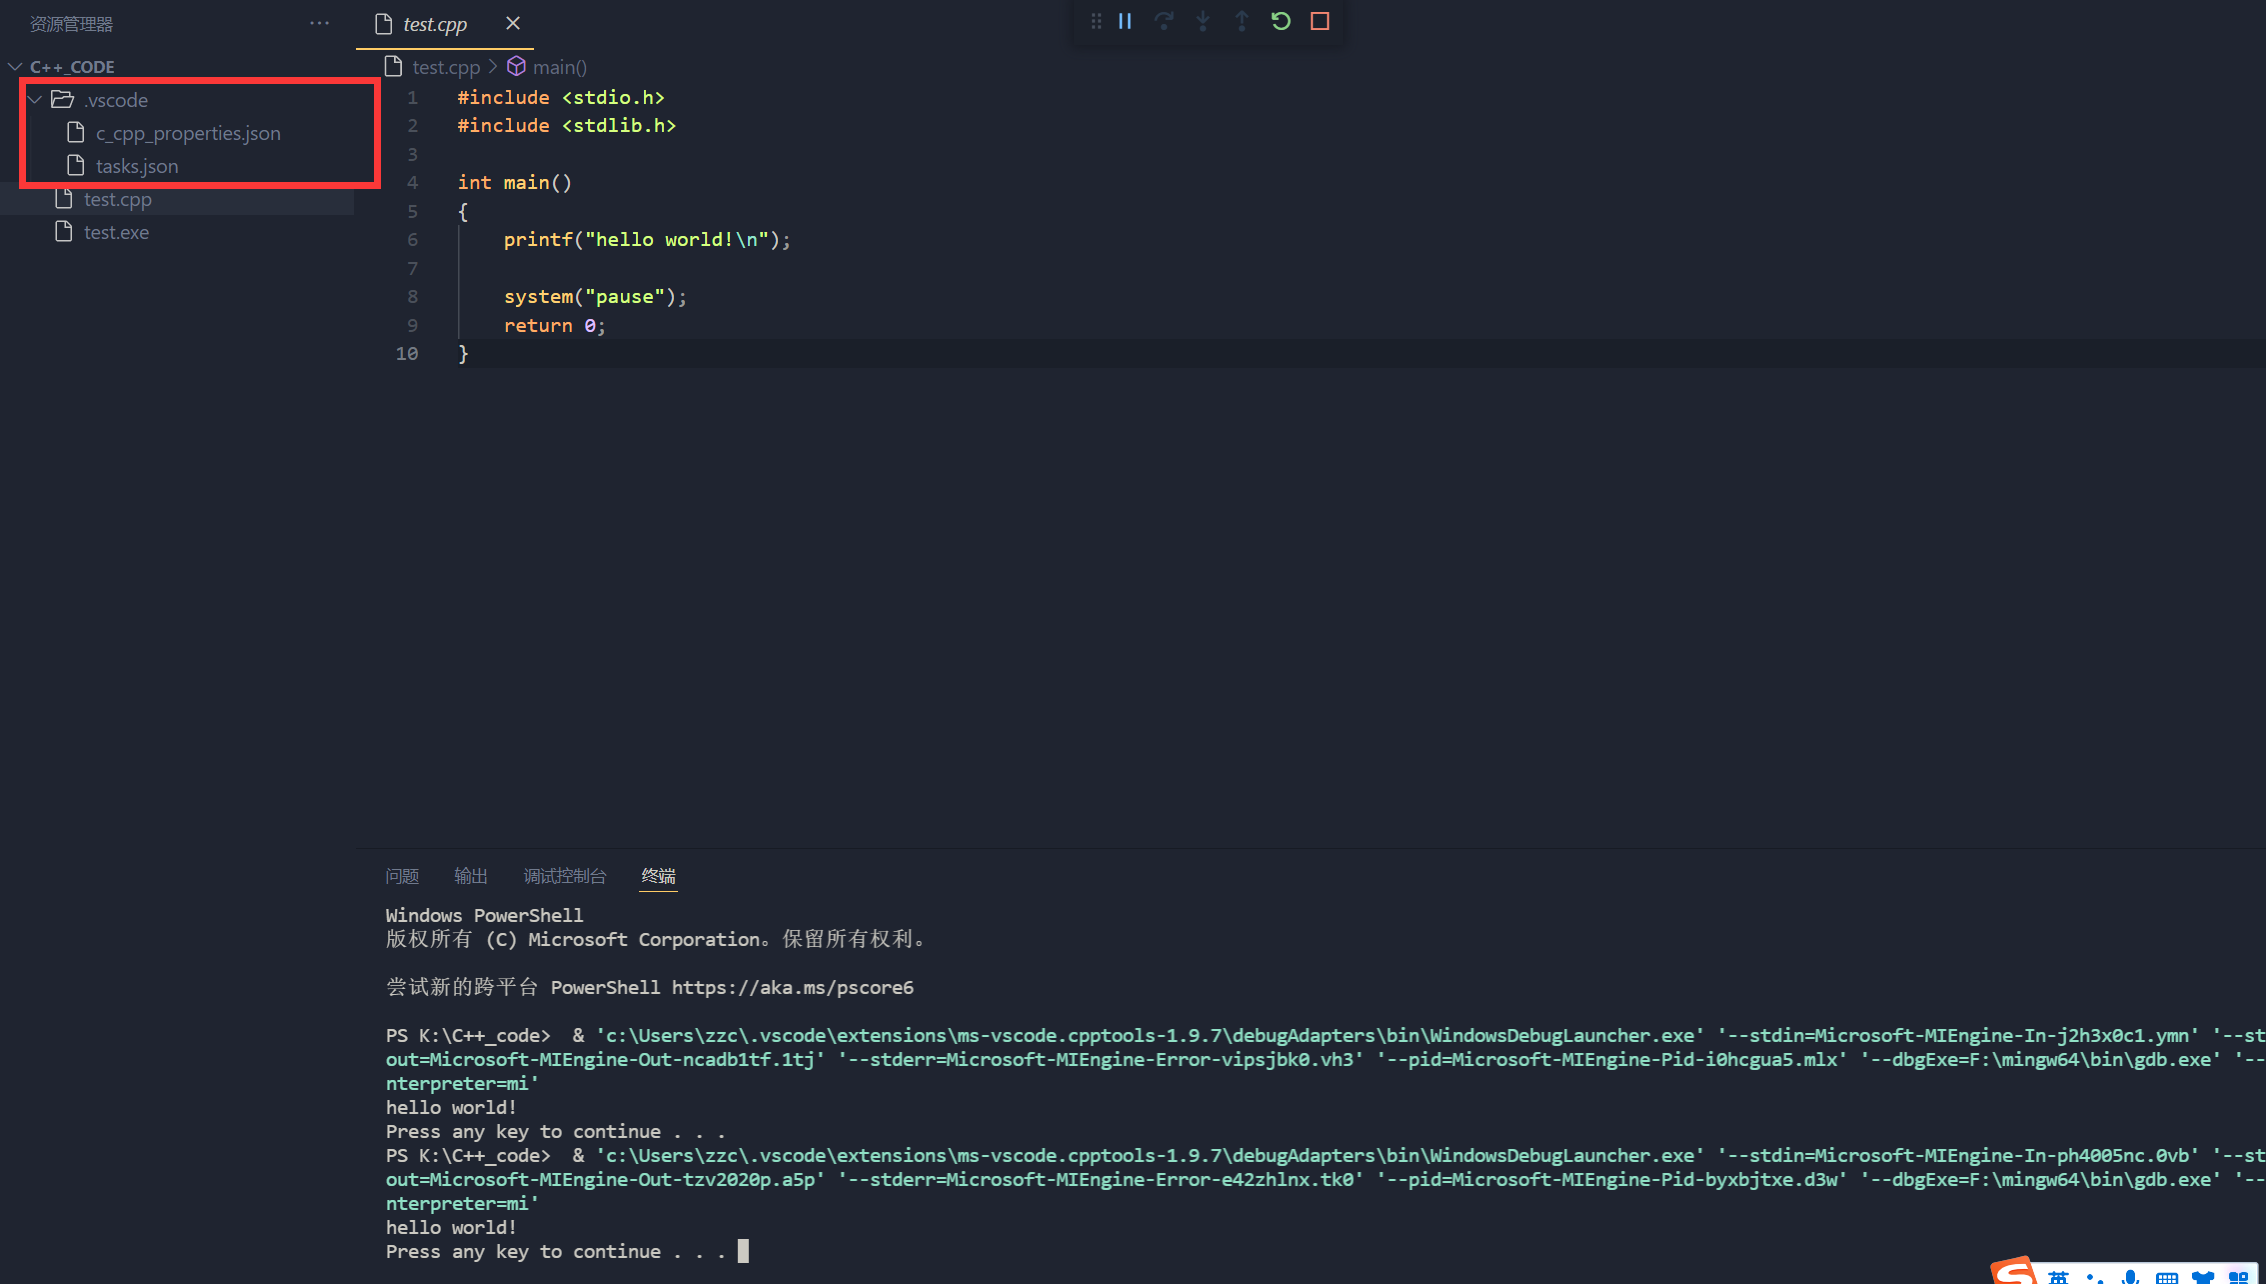
Task: Click the Step Over debug icon
Action: (1164, 21)
